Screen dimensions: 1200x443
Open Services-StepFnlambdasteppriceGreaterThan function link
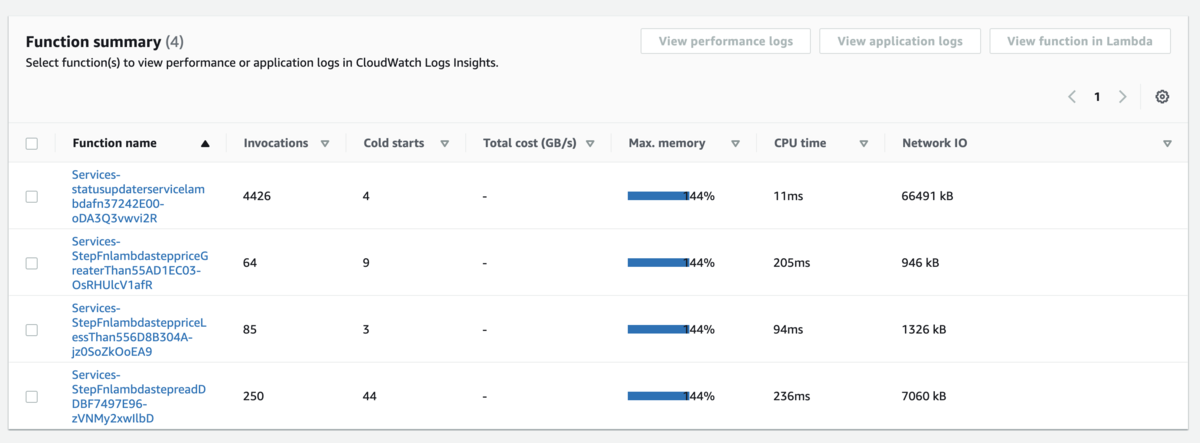point(140,263)
